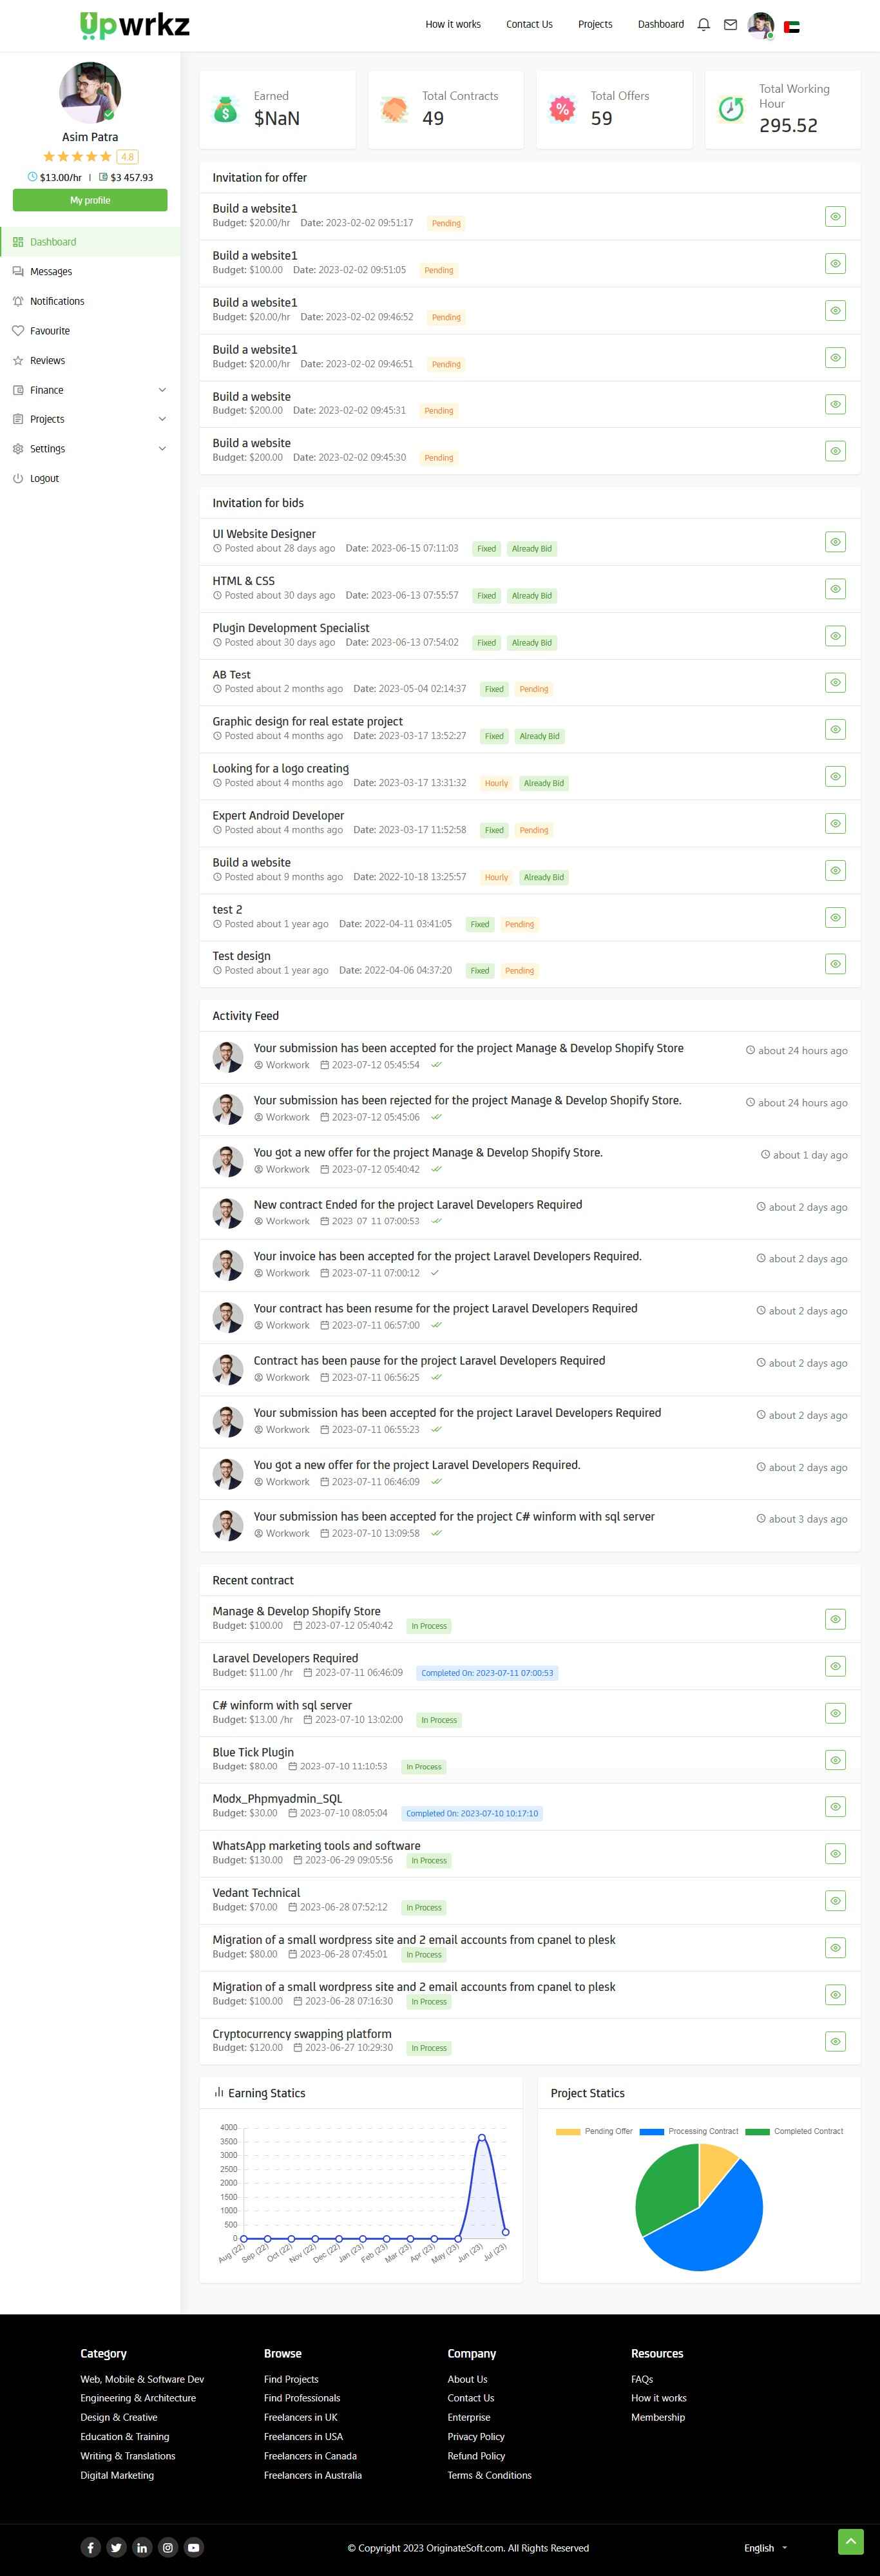Image resolution: width=880 pixels, height=2576 pixels.
Task: Click the UAE flag icon in header
Action: tap(791, 27)
